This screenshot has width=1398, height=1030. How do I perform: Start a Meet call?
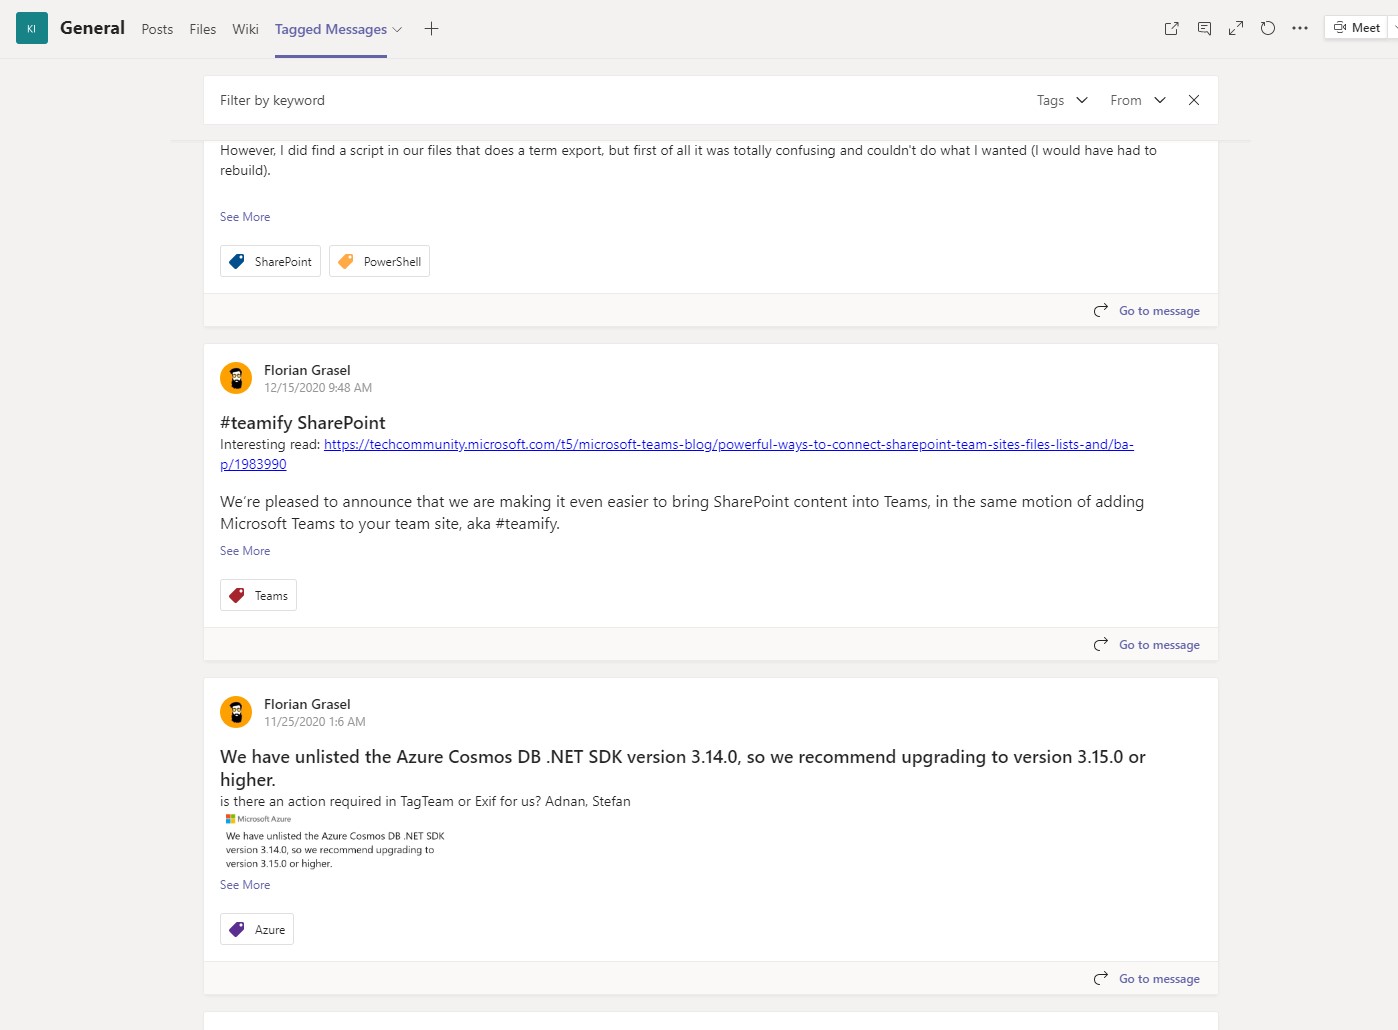point(1356,27)
